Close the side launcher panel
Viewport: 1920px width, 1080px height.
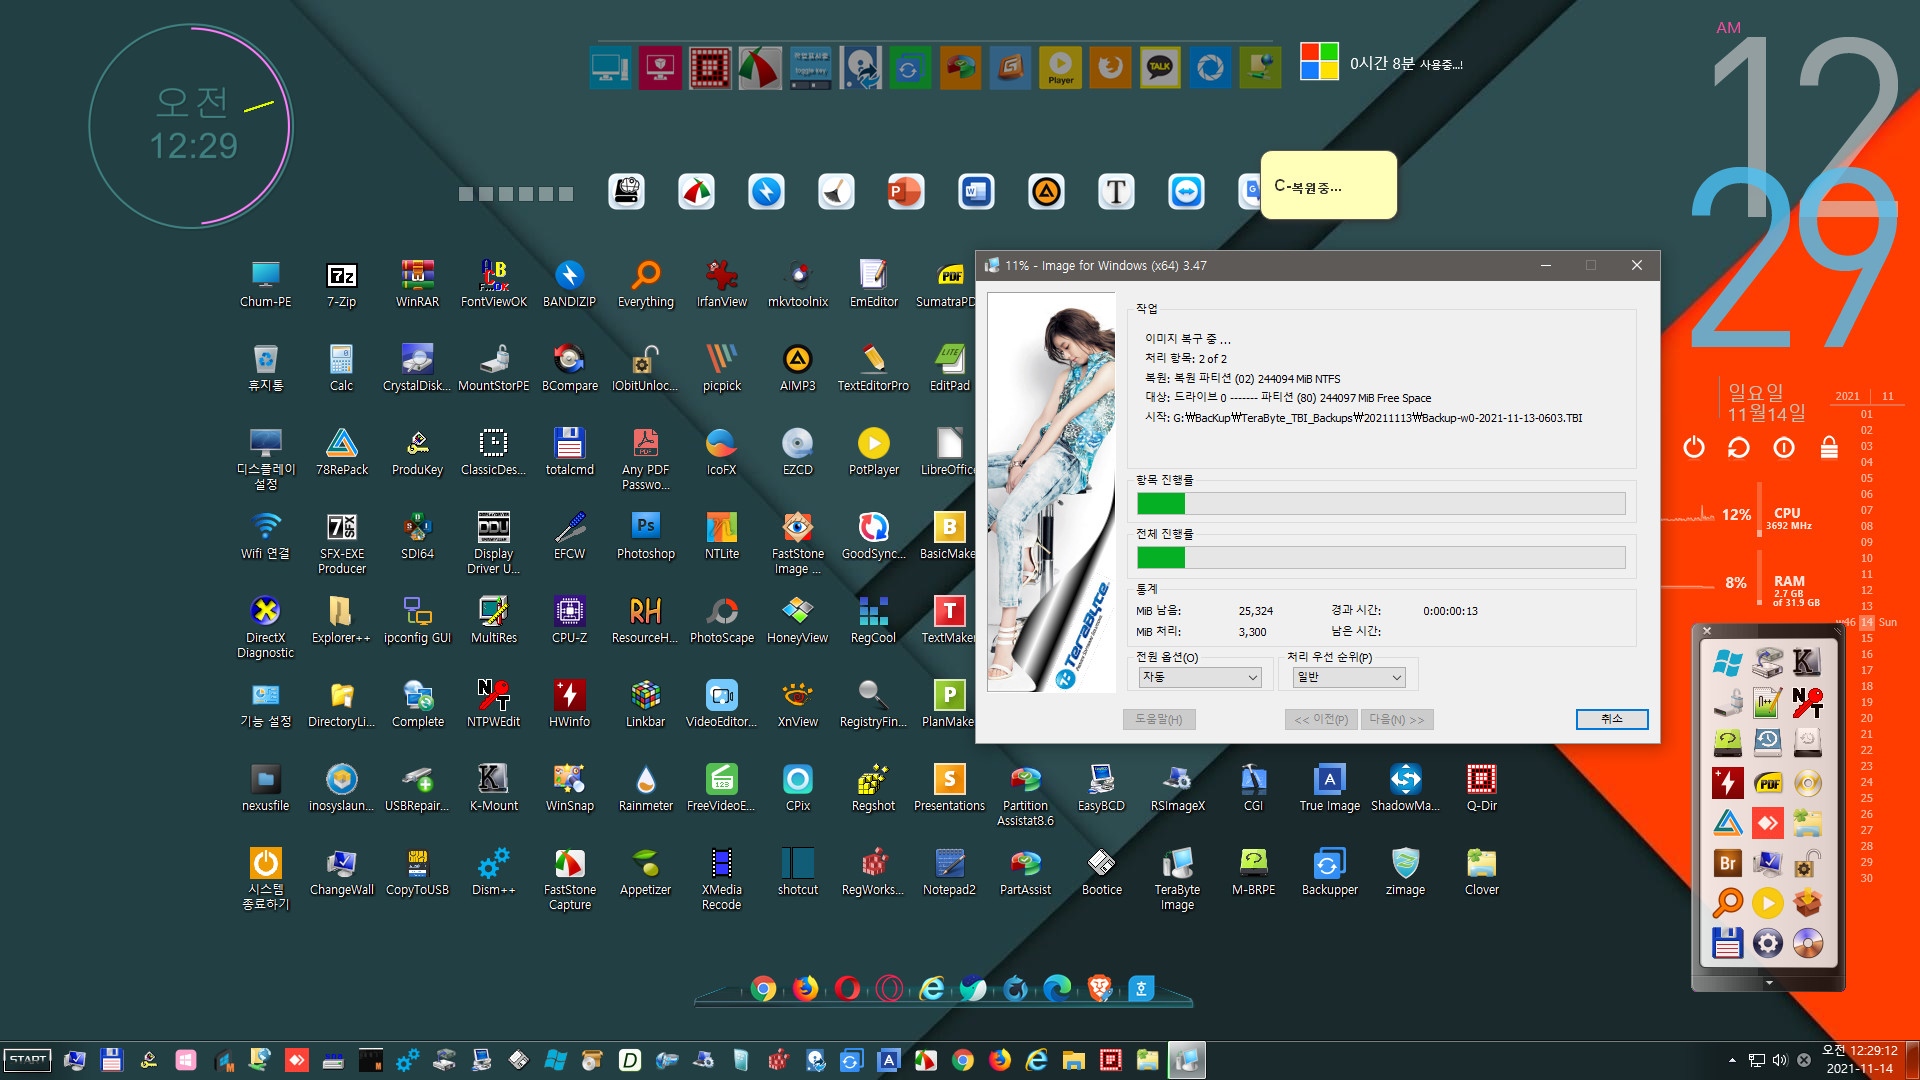(x=1707, y=631)
